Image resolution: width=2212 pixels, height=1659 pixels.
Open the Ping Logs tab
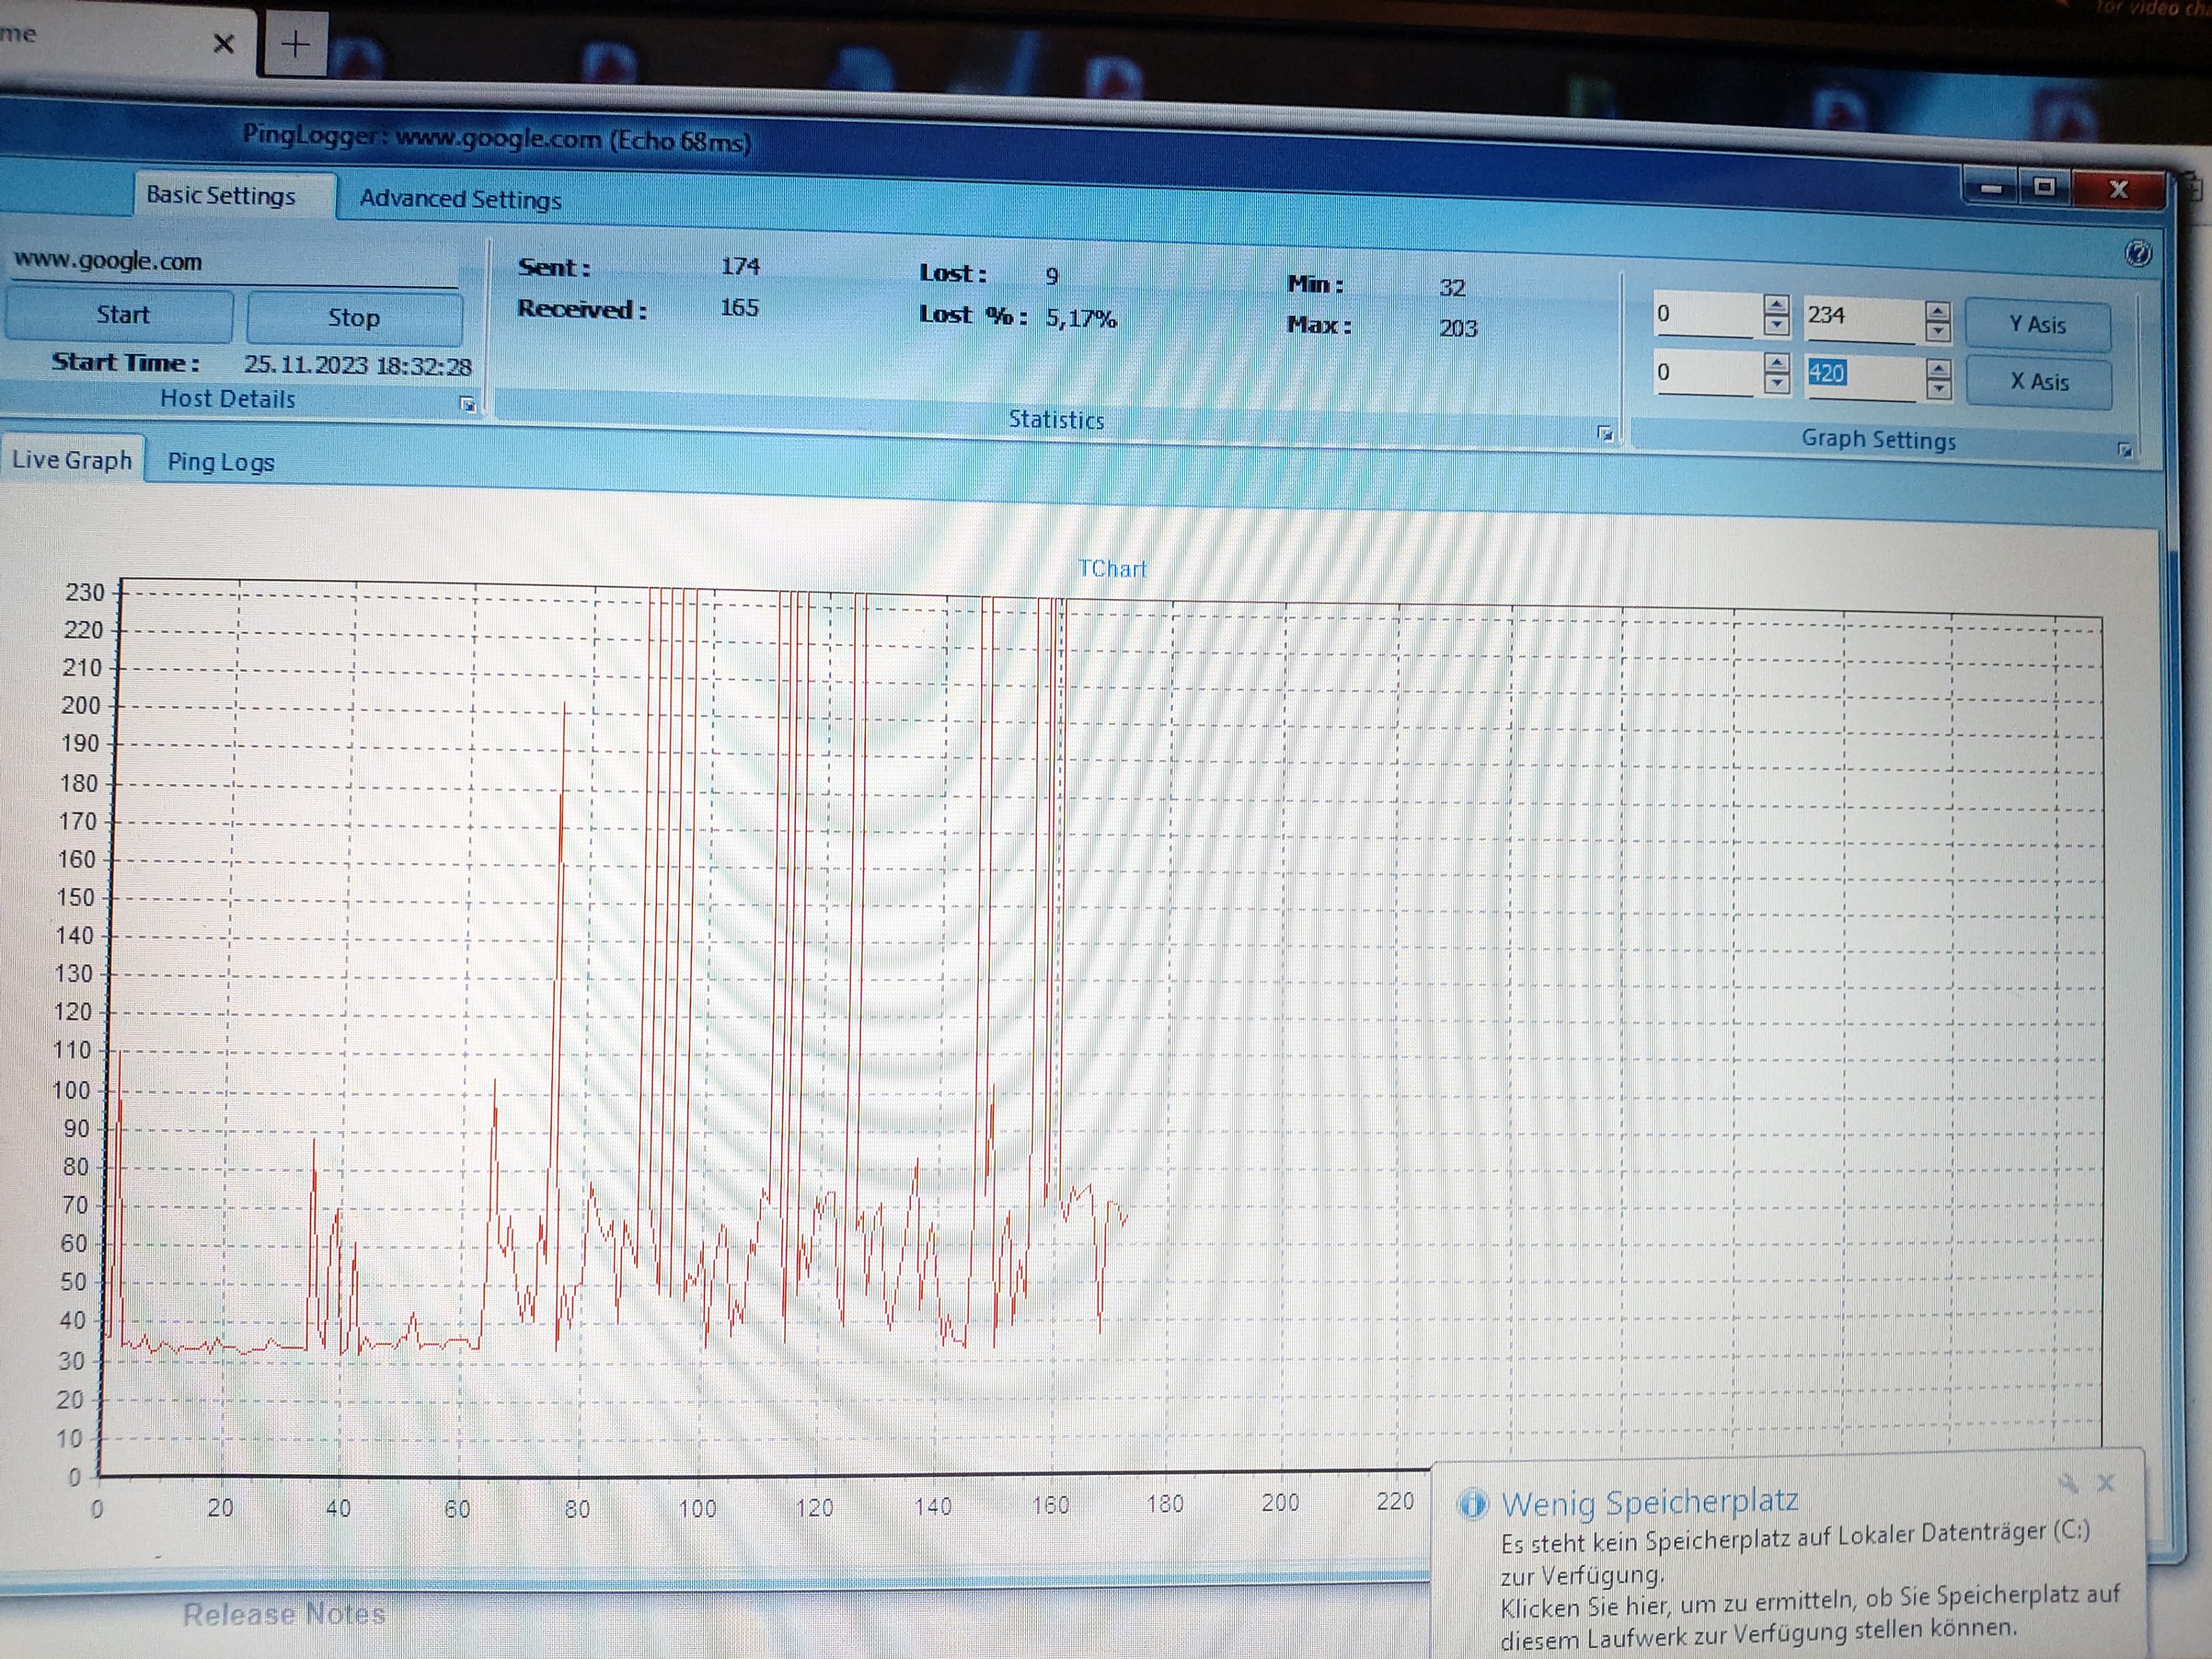tap(220, 462)
